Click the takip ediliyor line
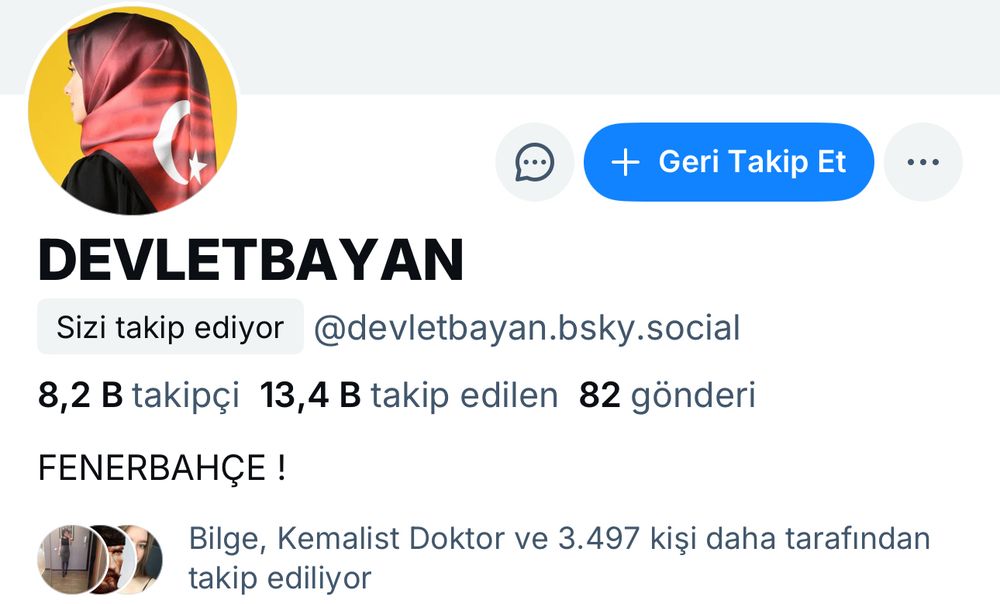 coord(279,578)
